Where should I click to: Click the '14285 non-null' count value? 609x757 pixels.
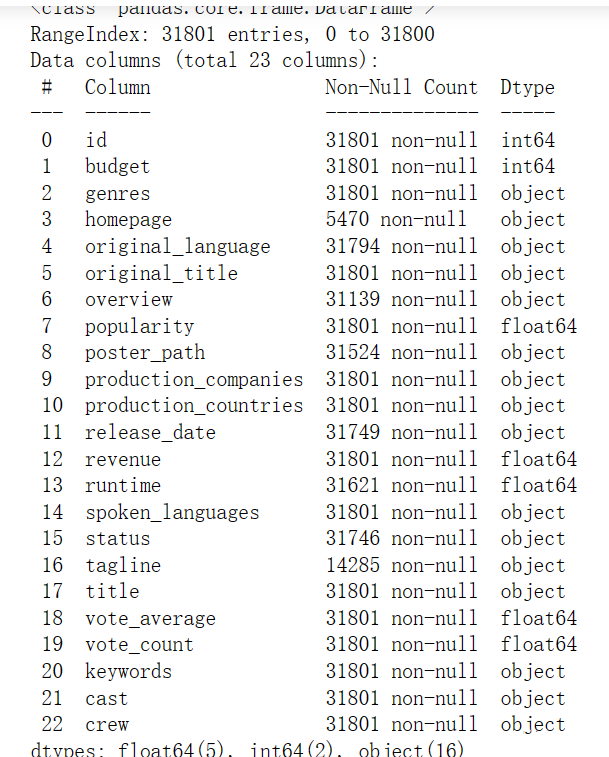click(401, 565)
